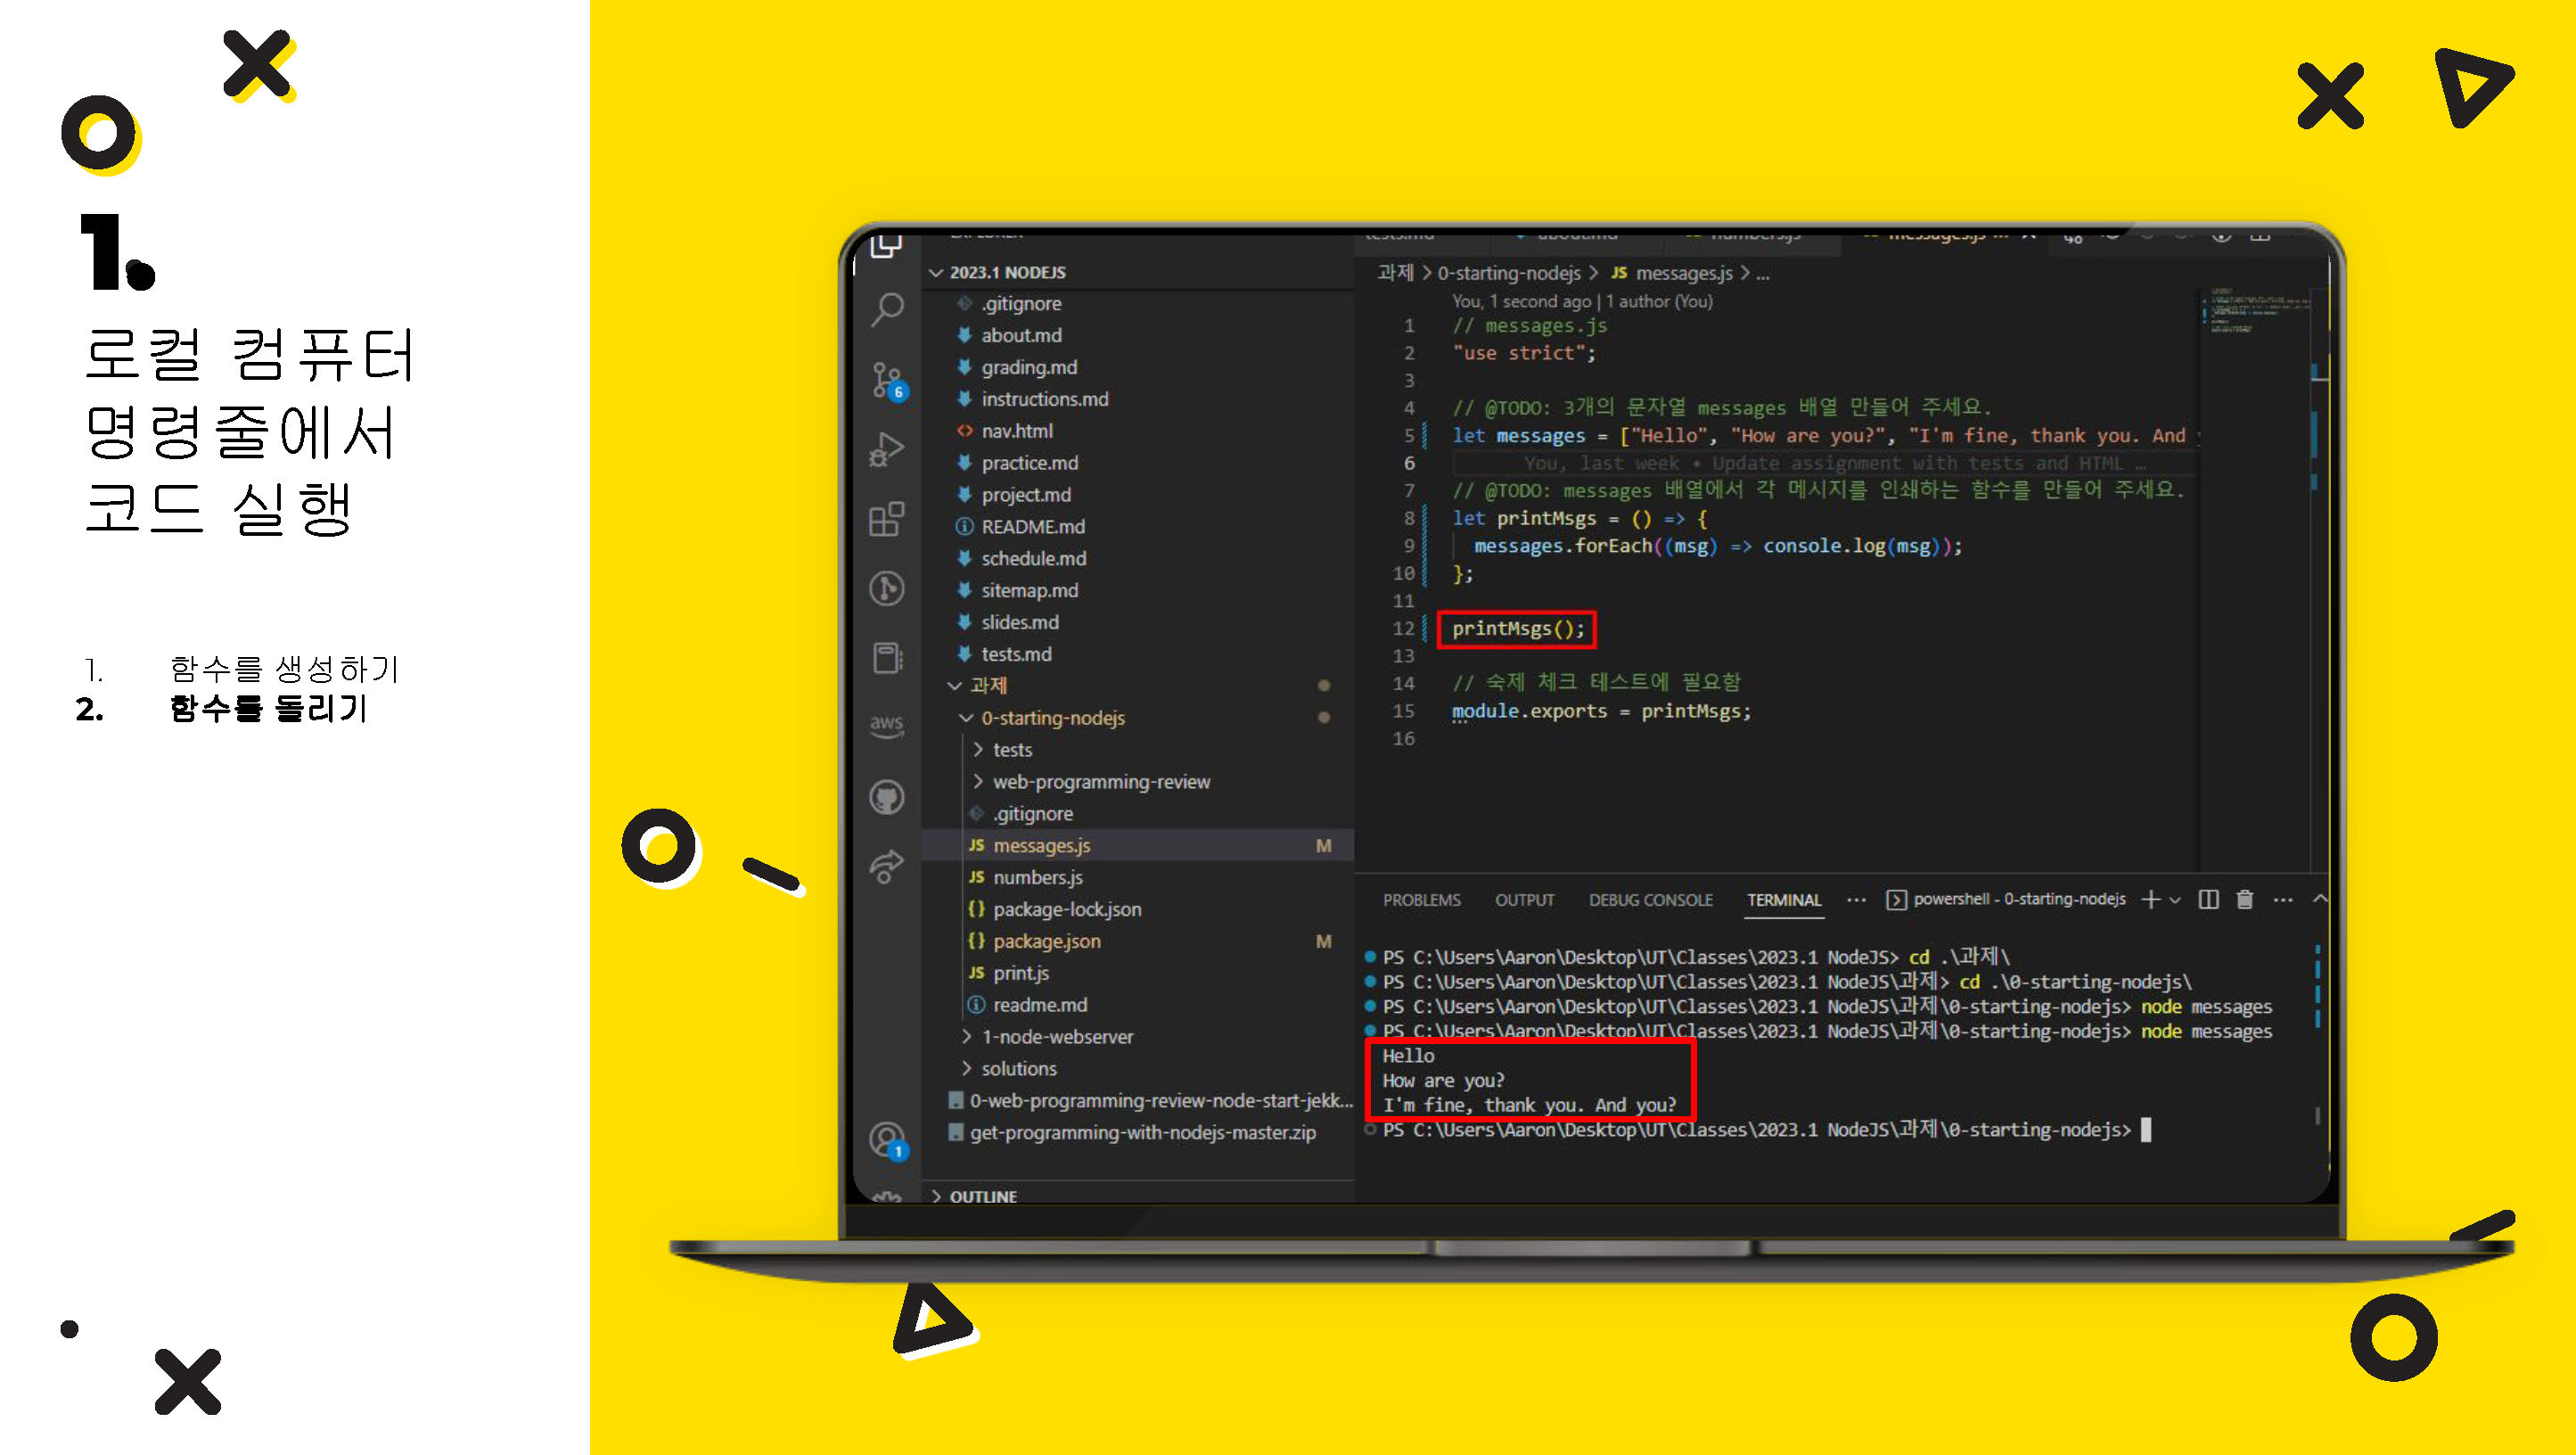Expand the tests folder

click(x=978, y=750)
